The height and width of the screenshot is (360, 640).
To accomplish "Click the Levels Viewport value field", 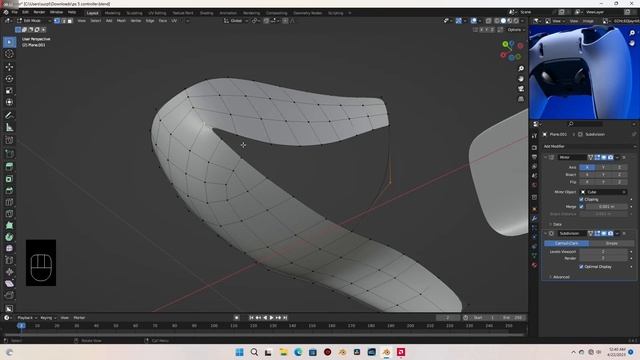I will 603,252.
